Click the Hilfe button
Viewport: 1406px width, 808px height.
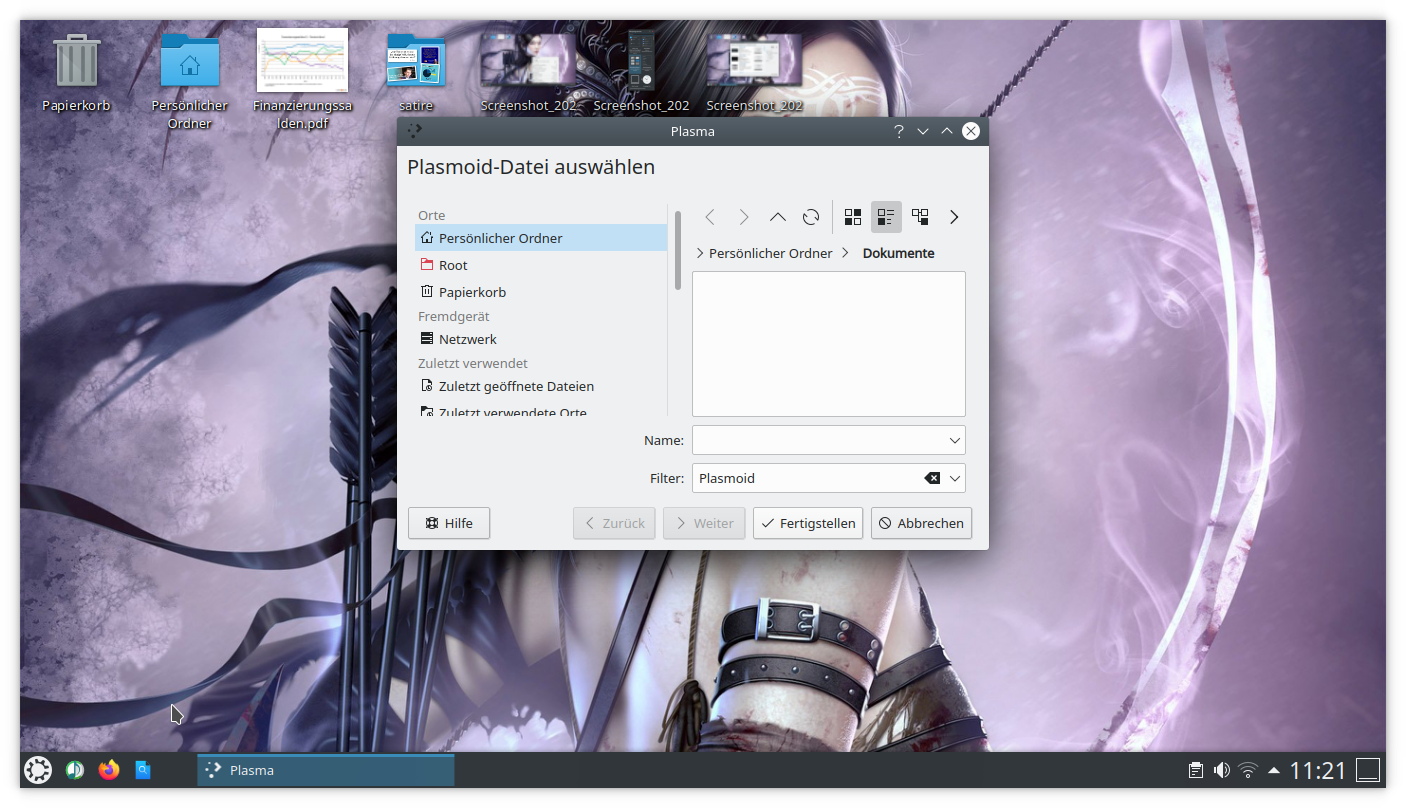(x=449, y=523)
